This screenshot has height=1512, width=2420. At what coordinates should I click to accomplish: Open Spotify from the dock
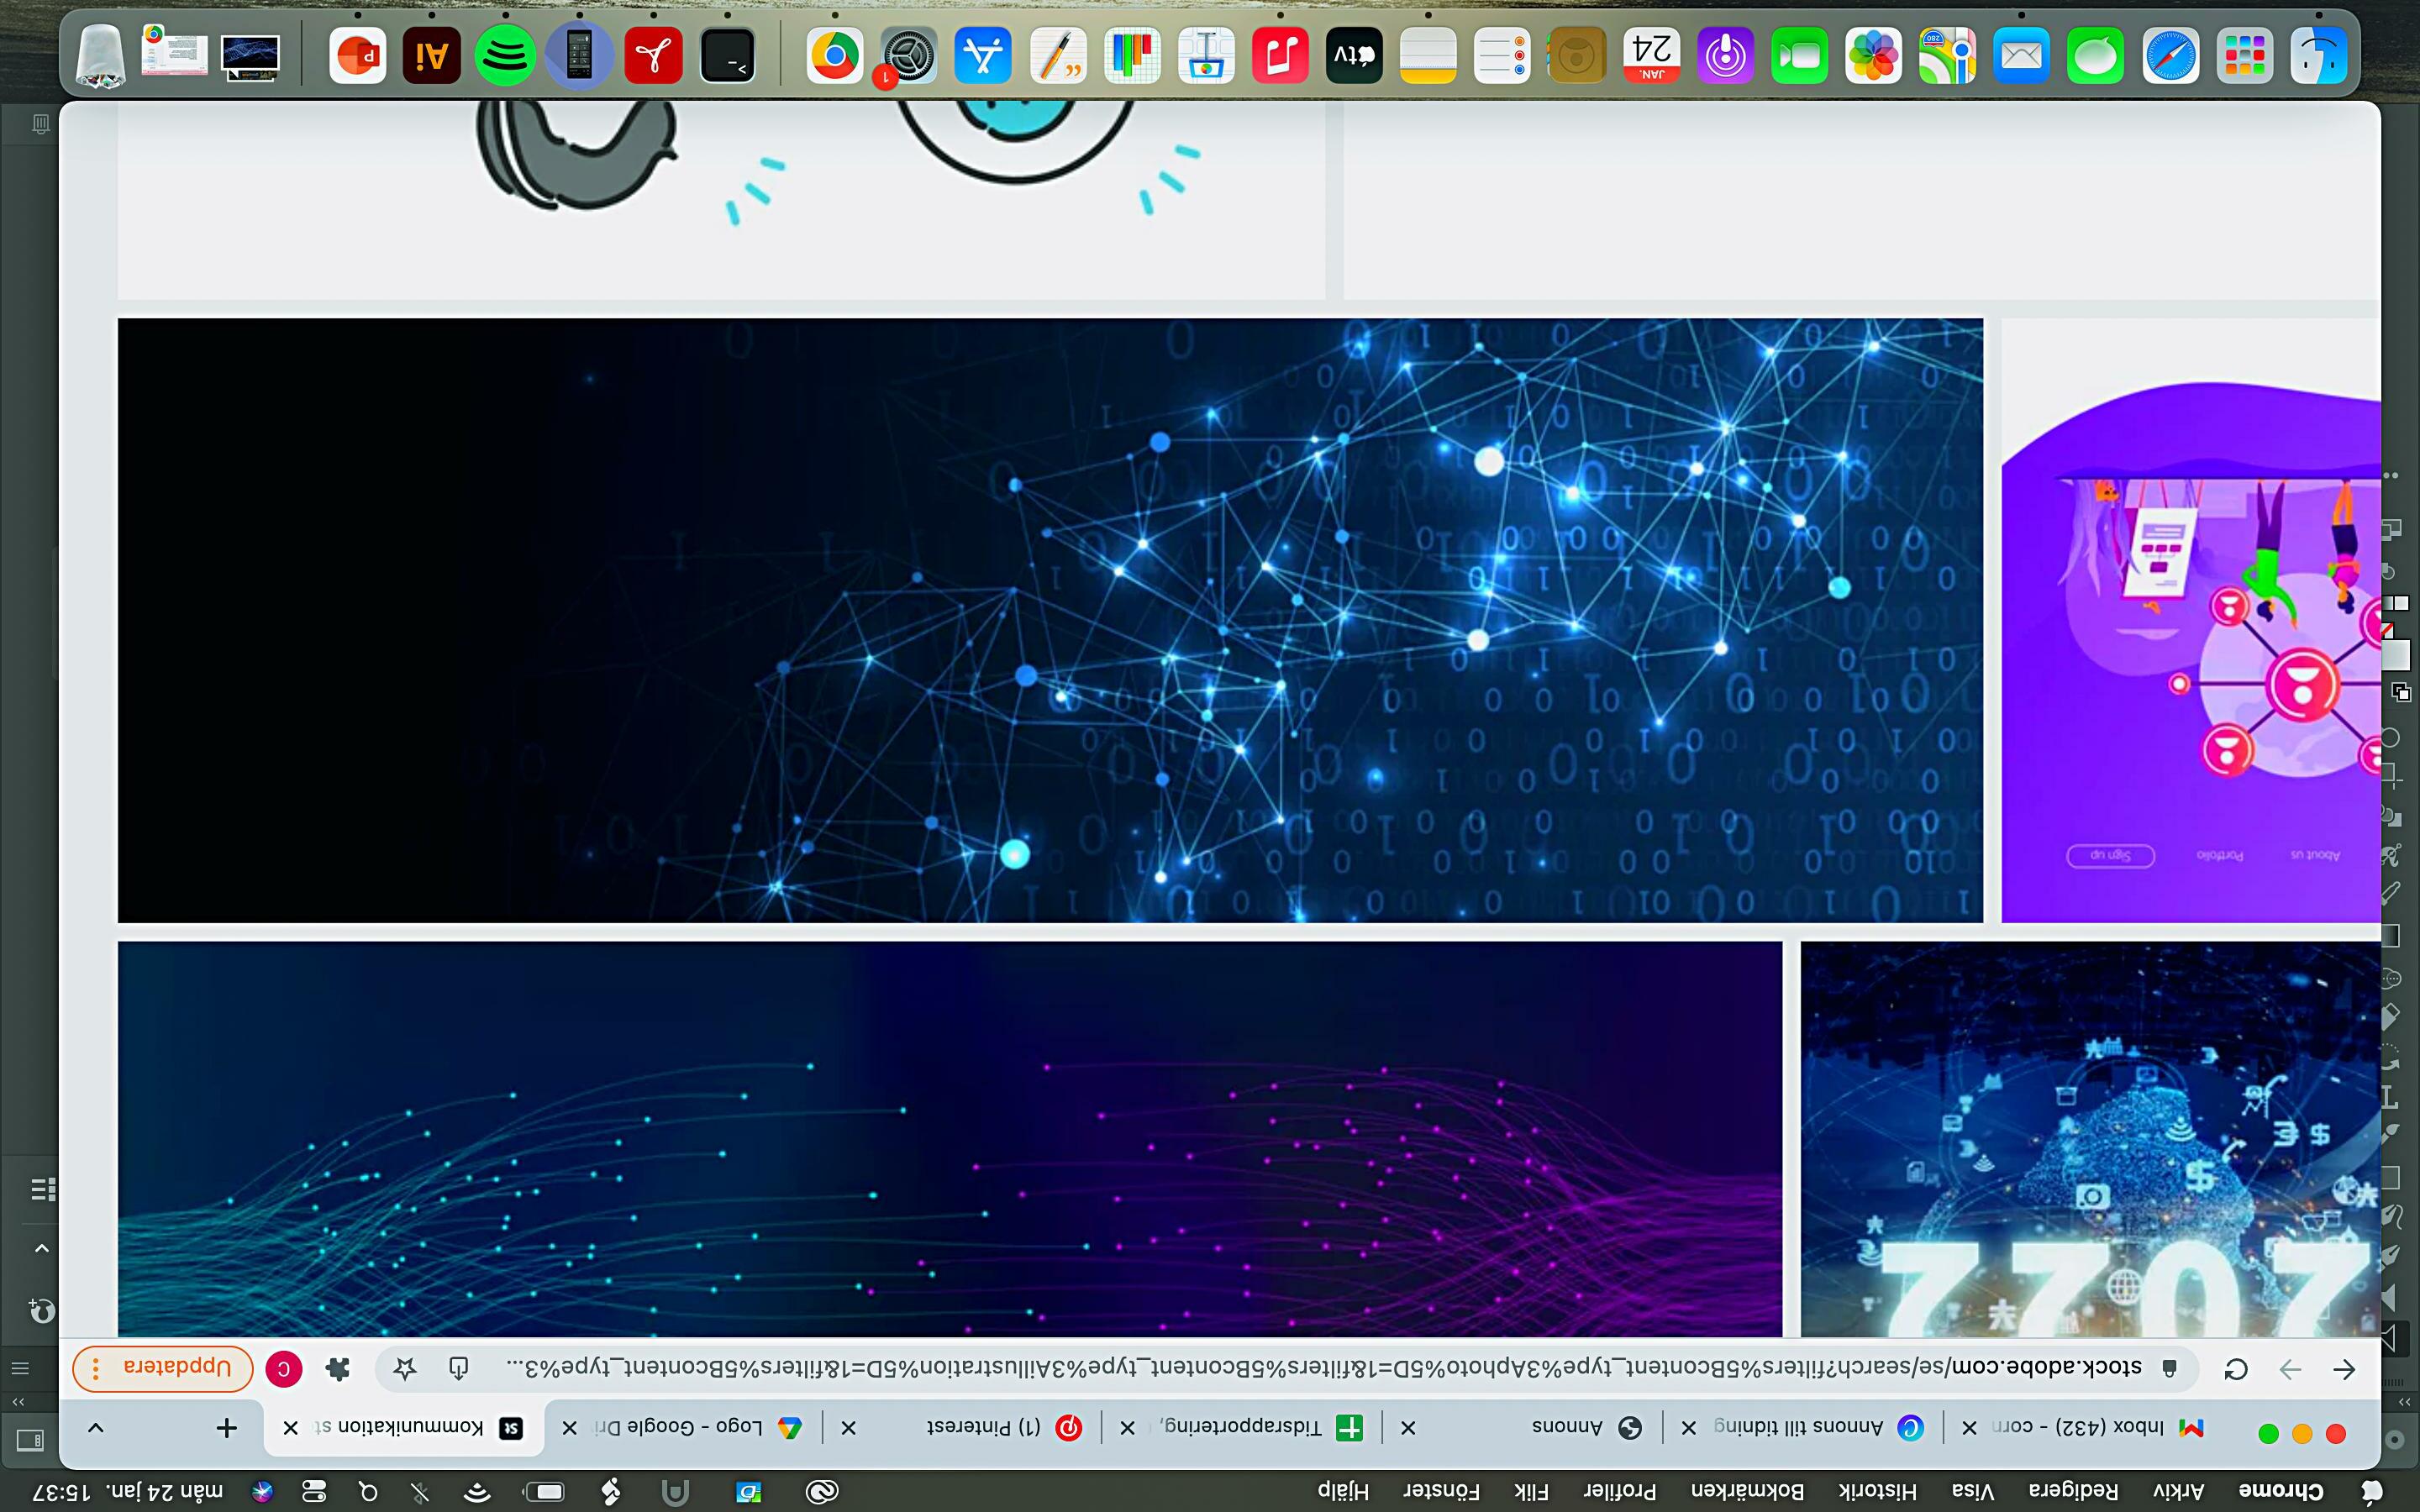pyautogui.click(x=505, y=55)
